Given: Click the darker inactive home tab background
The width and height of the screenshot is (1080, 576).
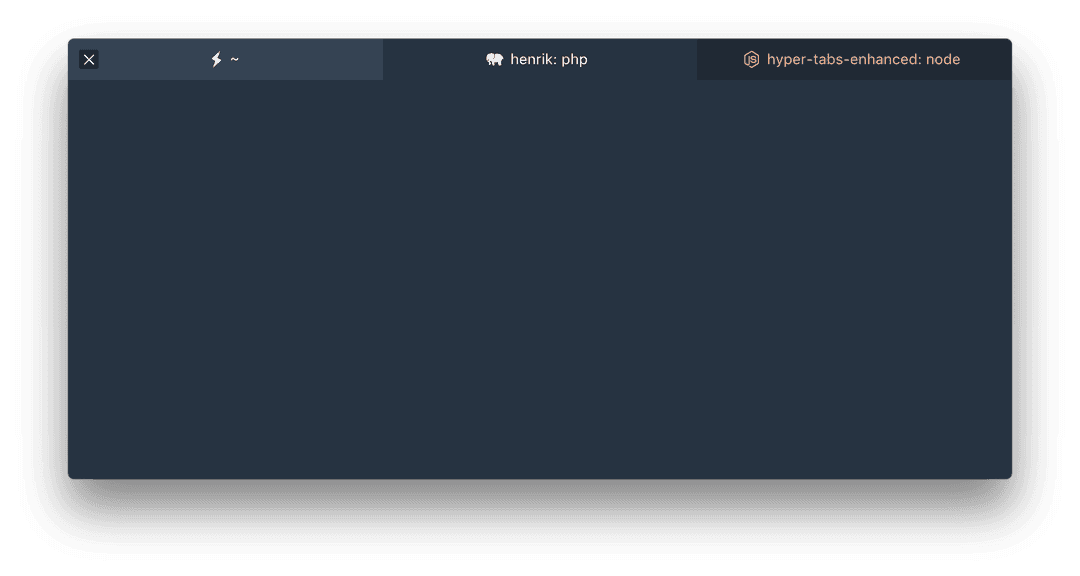Looking at the screenshot, I should pyautogui.click(x=300, y=59).
